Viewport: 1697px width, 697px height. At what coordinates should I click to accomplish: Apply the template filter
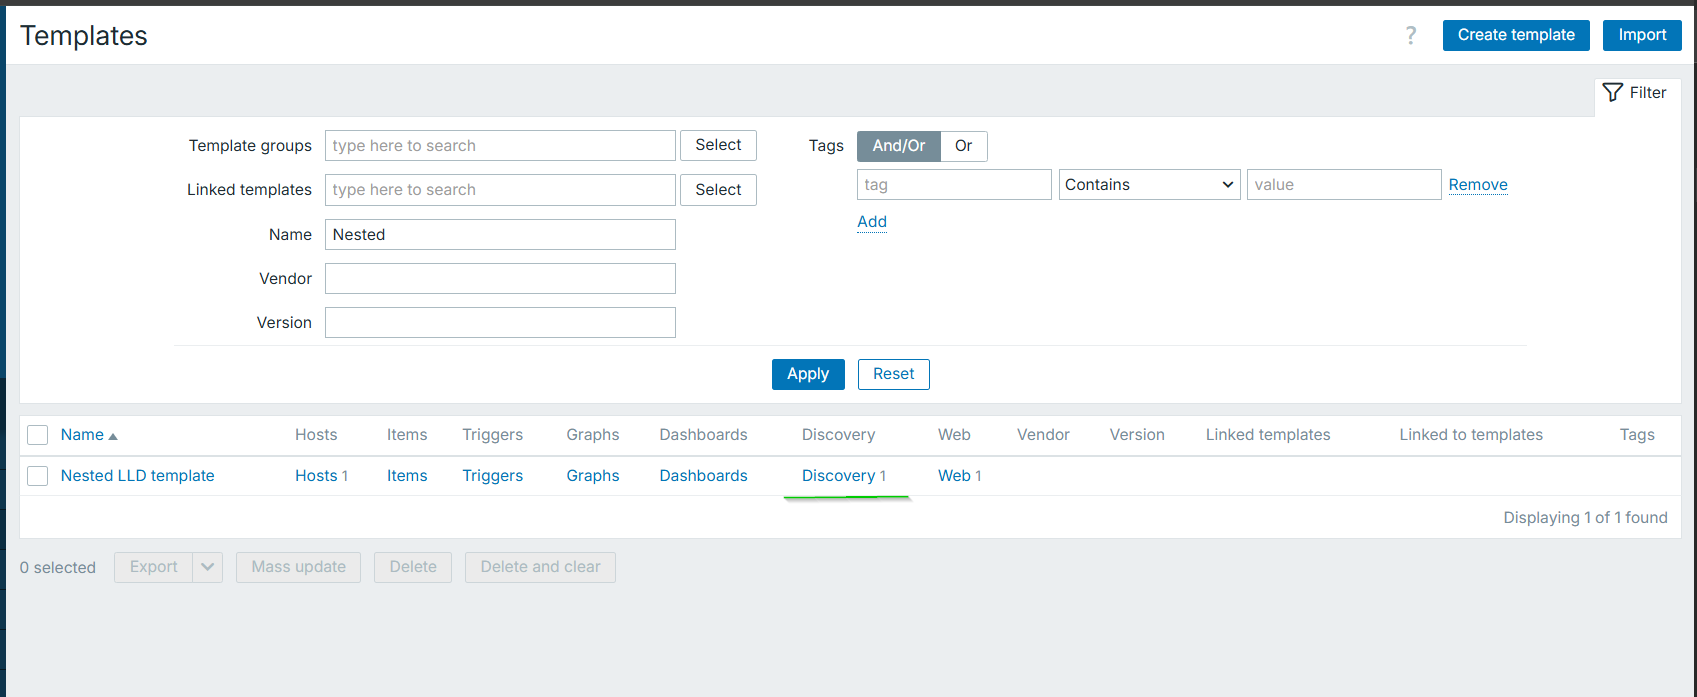tap(807, 374)
